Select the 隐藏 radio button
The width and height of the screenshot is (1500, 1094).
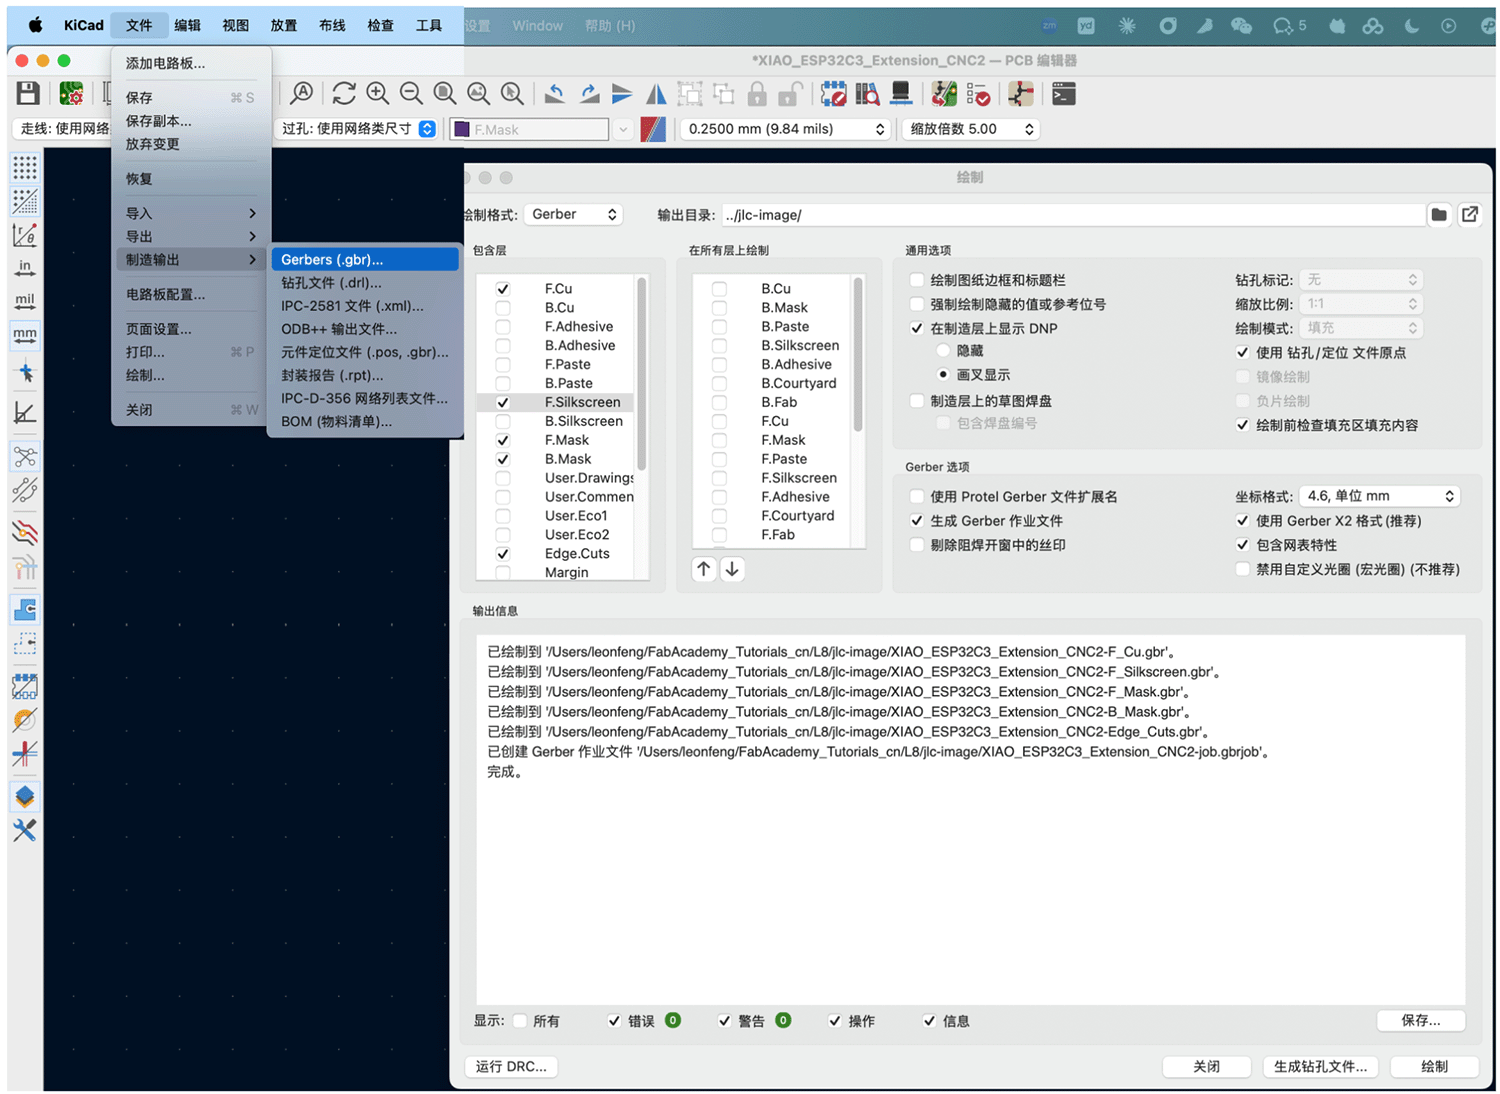(x=943, y=351)
